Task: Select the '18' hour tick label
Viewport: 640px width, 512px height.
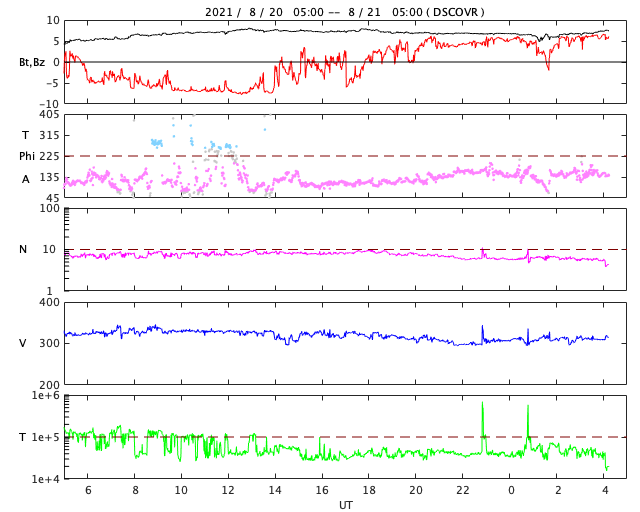Action: 369,490
